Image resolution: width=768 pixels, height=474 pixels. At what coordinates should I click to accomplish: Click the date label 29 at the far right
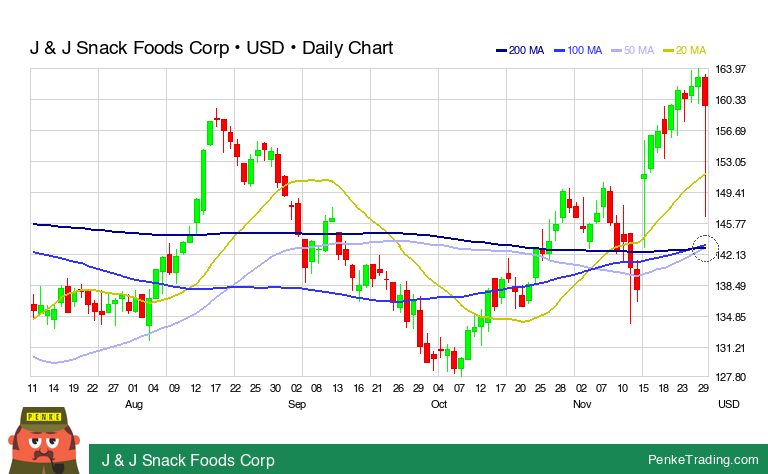coord(703,388)
